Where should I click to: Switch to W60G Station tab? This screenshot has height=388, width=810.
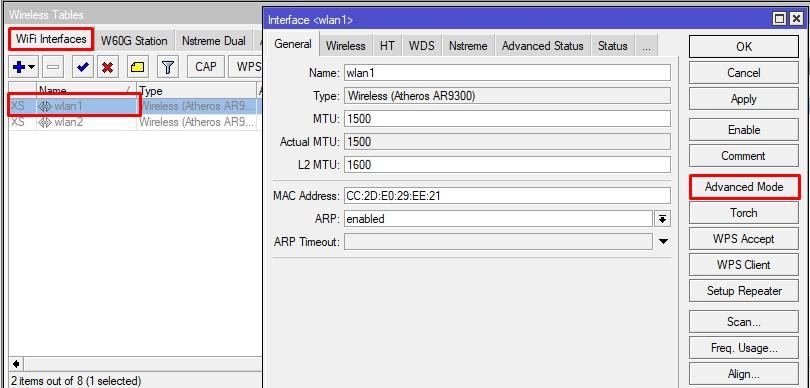[x=134, y=41]
